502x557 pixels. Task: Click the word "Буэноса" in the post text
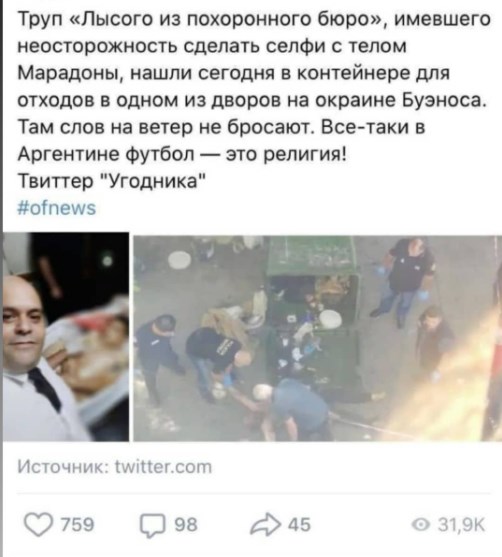(444, 100)
